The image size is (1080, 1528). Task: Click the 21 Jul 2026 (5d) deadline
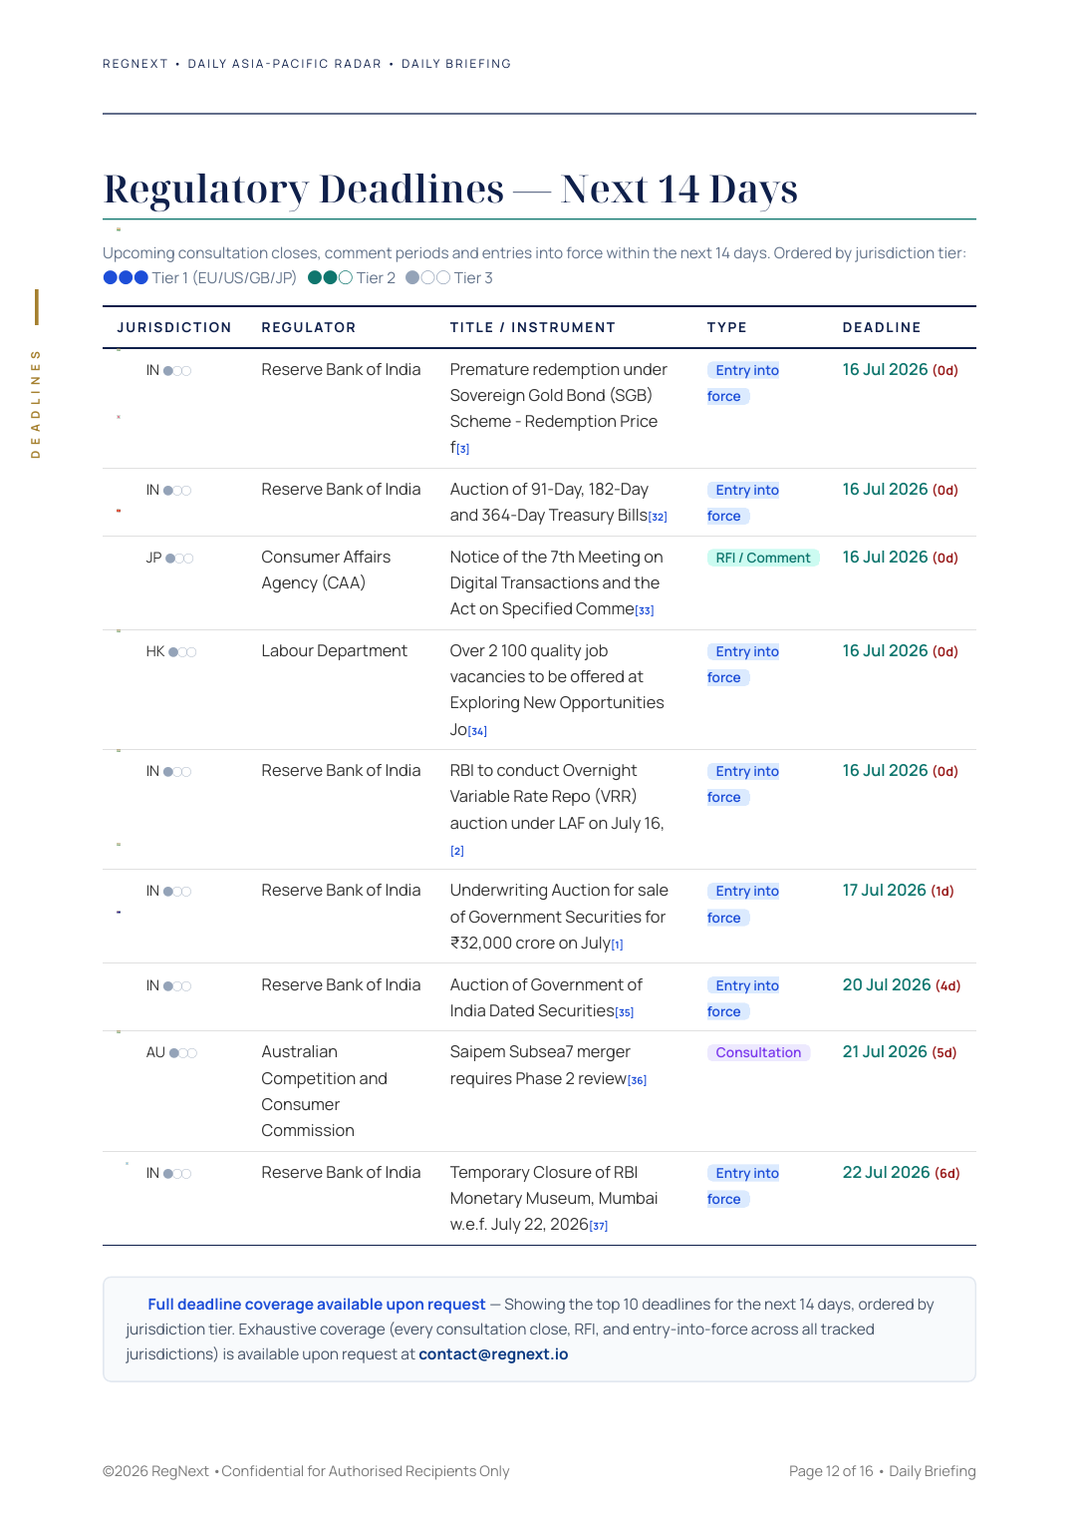click(899, 1053)
